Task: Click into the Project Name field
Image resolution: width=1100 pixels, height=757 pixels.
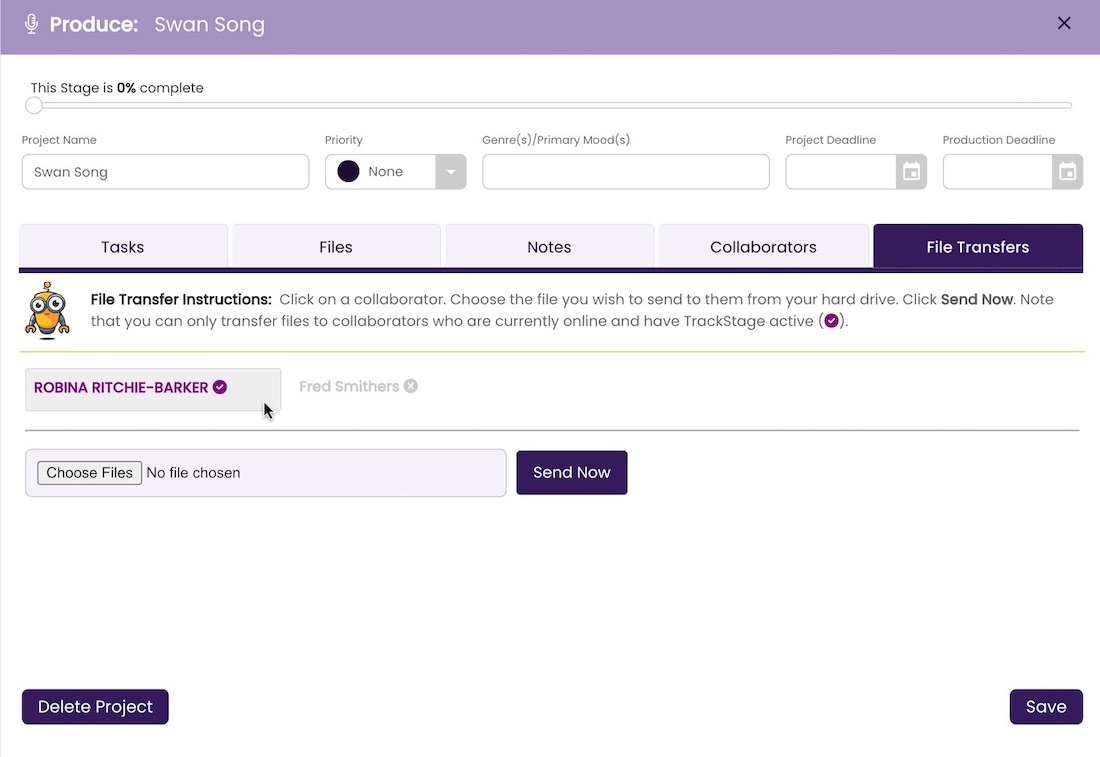Action: pyautogui.click(x=166, y=172)
